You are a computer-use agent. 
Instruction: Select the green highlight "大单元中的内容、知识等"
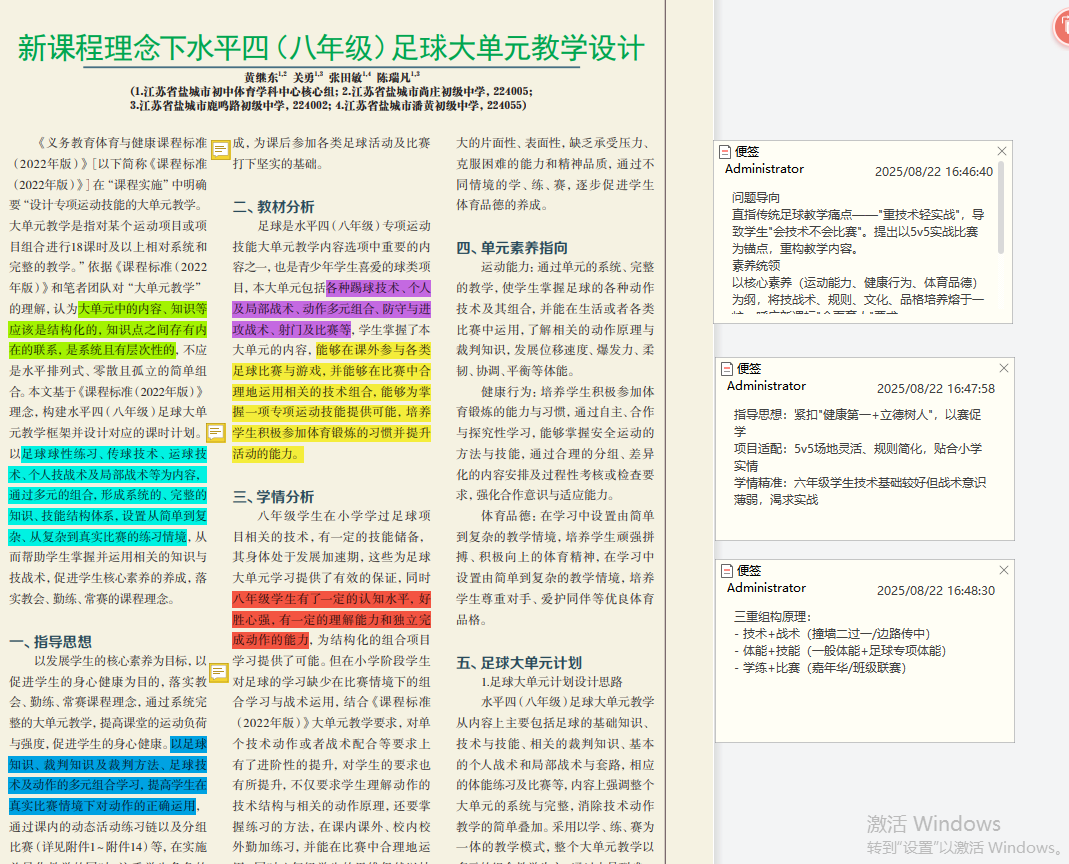[142, 308]
